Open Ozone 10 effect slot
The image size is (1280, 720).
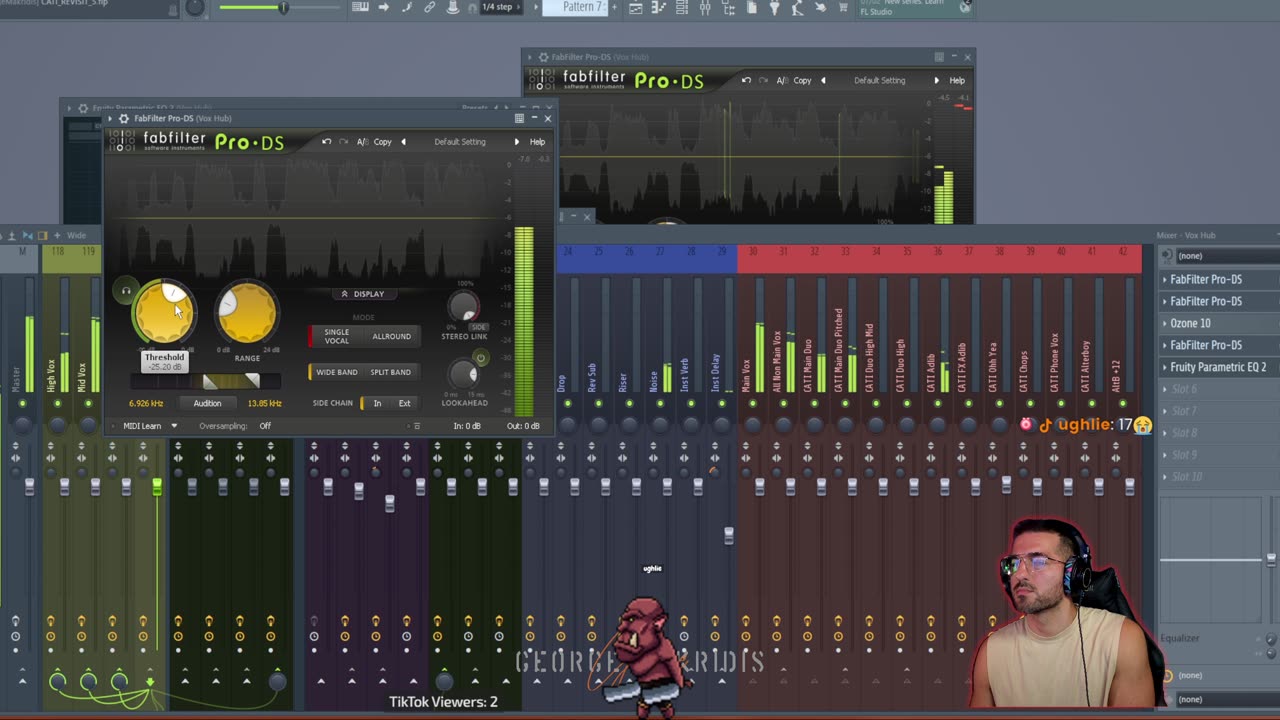1190,323
